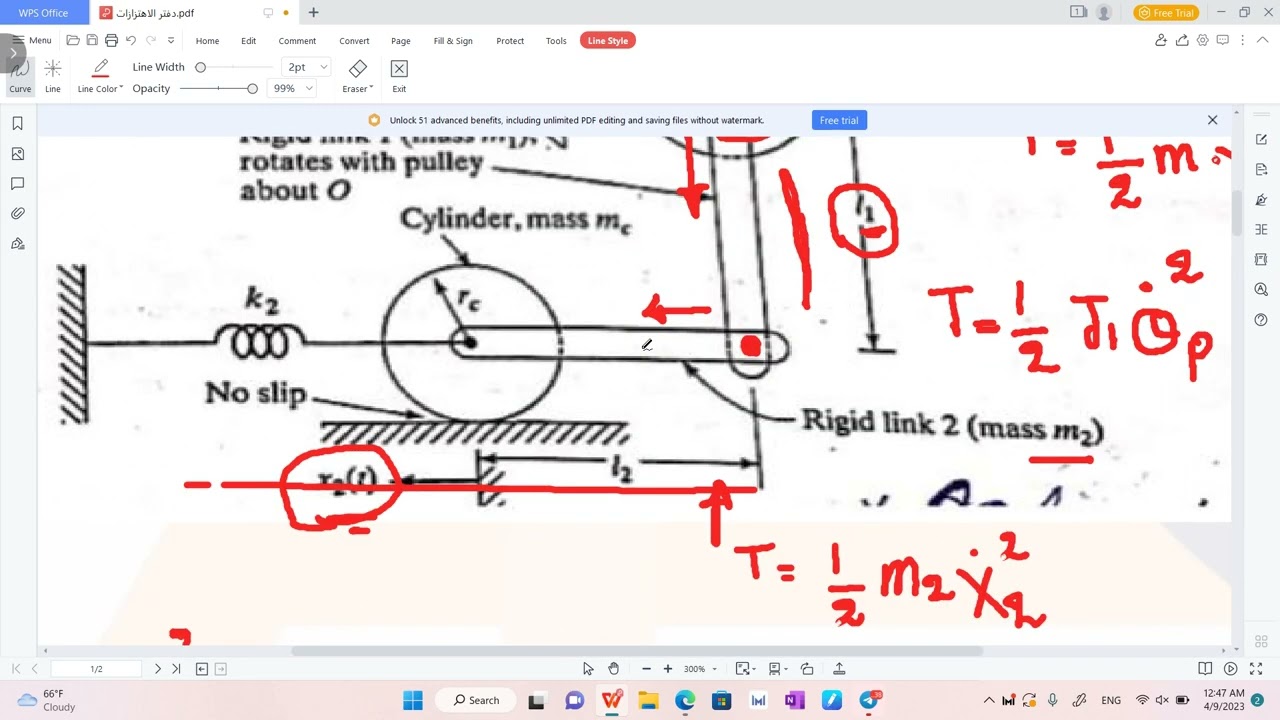Switch to the Tools tab
The width and height of the screenshot is (1280, 720).
(x=556, y=41)
